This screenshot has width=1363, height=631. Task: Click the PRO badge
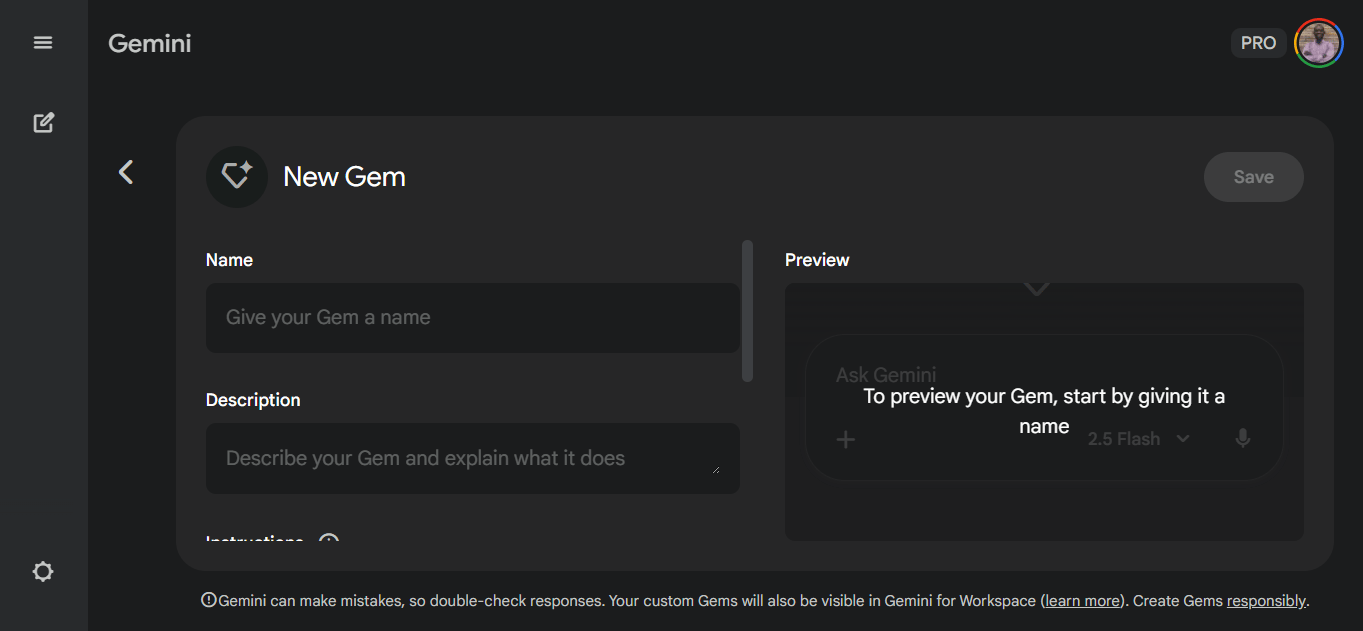(1258, 43)
